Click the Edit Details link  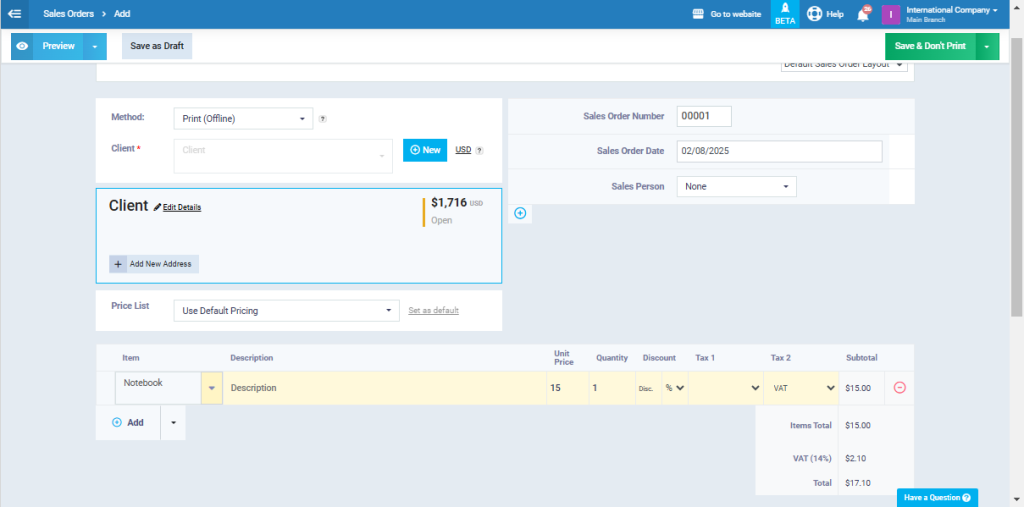[x=182, y=207]
